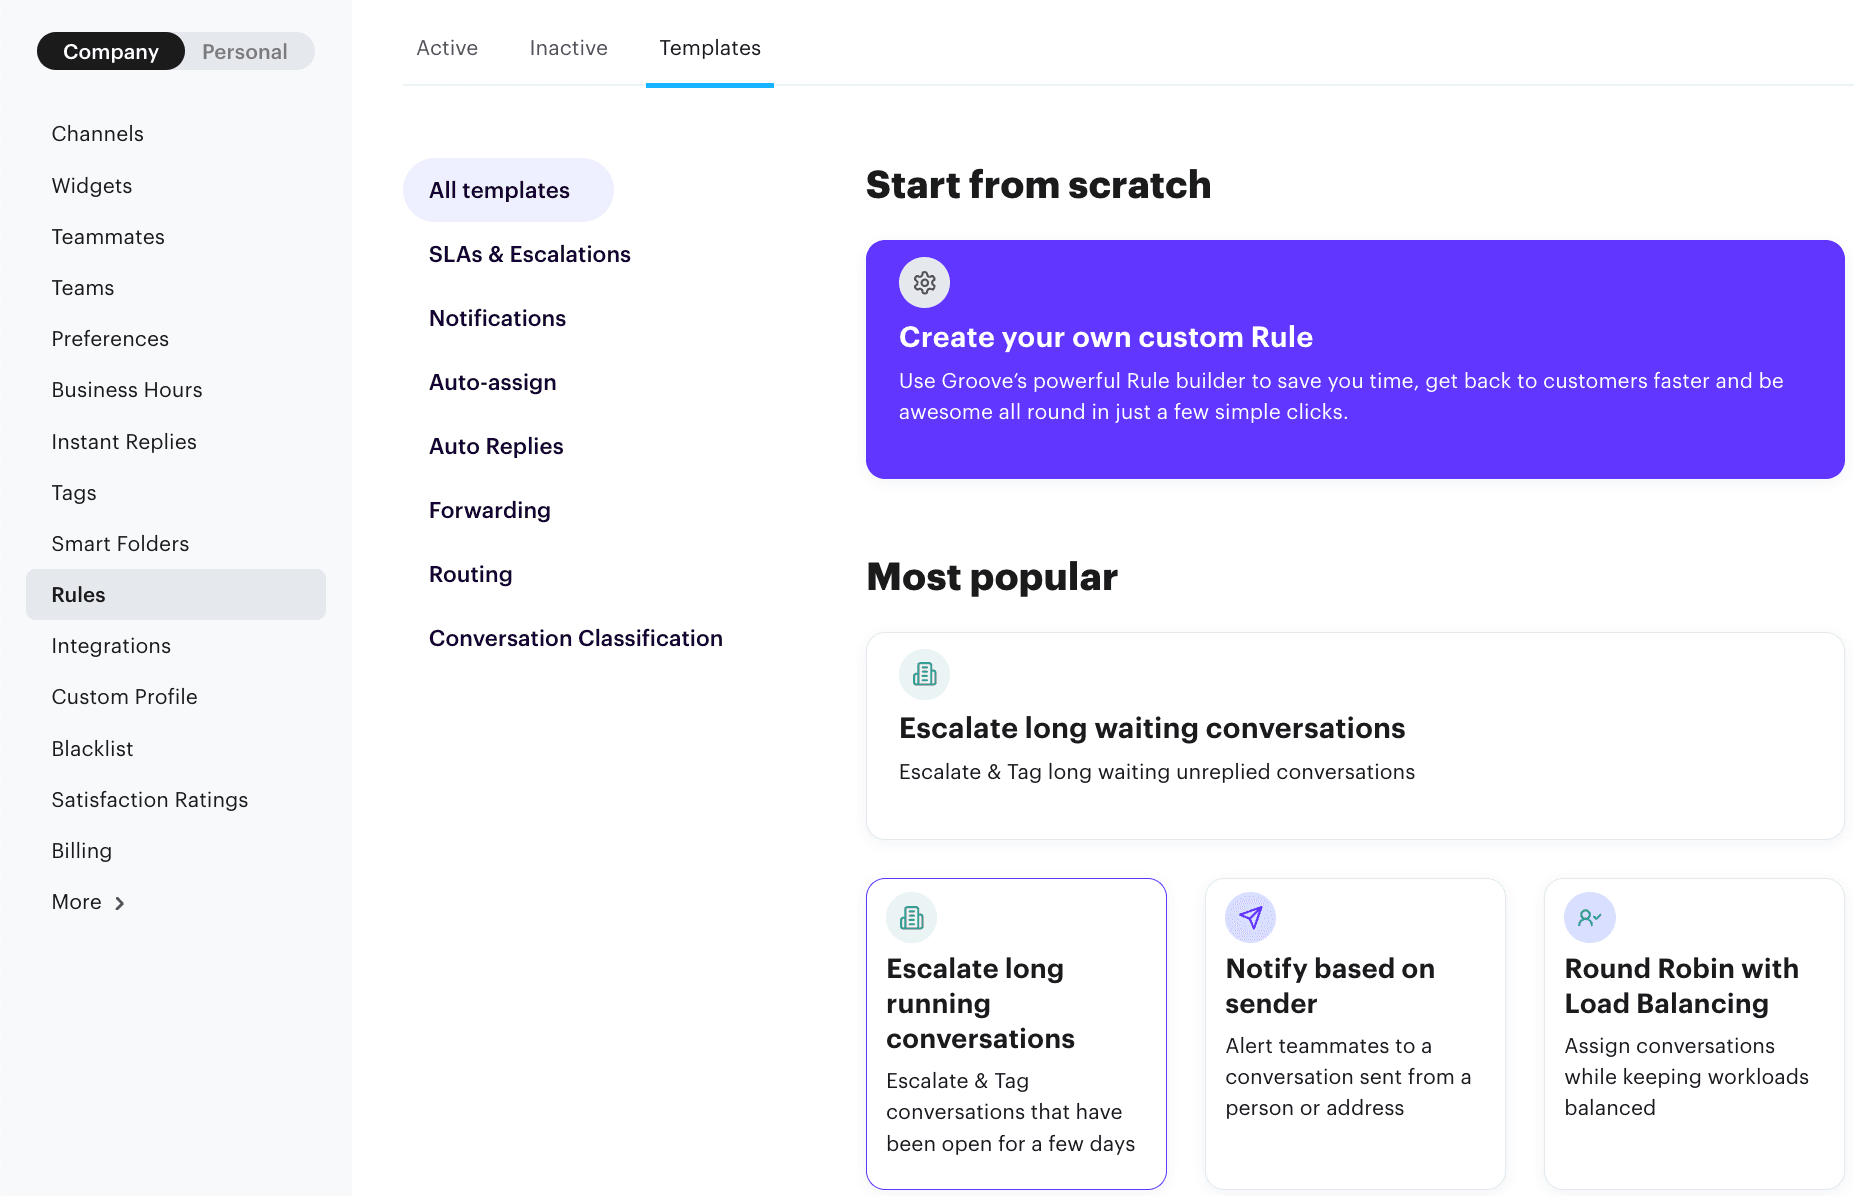Click the Round Robin person icon

pyautogui.click(x=1589, y=917)
